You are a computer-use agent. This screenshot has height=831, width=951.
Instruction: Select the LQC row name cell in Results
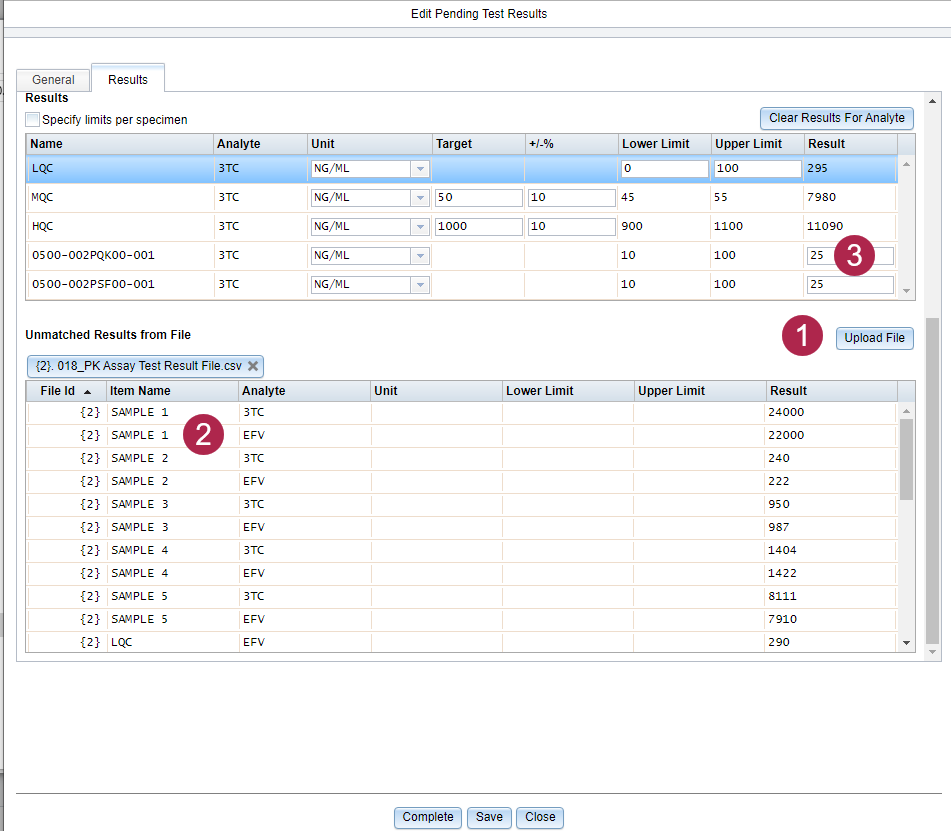click(42, 169)
